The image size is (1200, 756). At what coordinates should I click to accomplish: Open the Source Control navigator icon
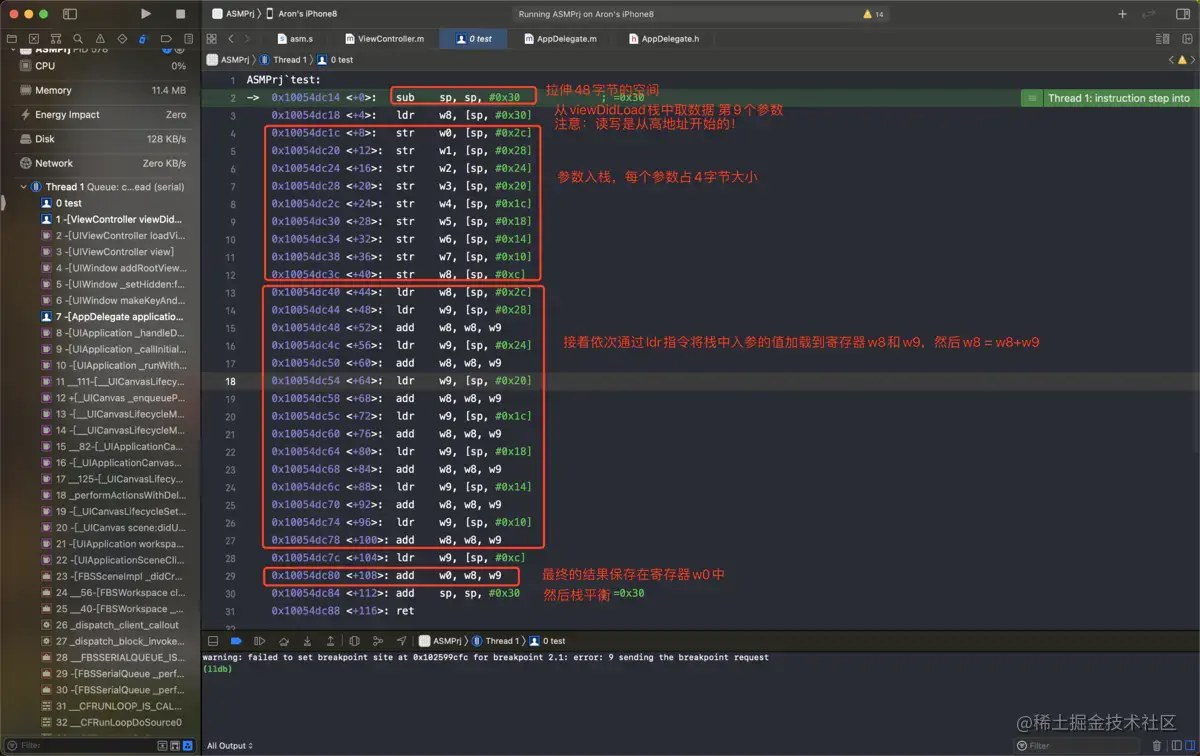(34, 39)
